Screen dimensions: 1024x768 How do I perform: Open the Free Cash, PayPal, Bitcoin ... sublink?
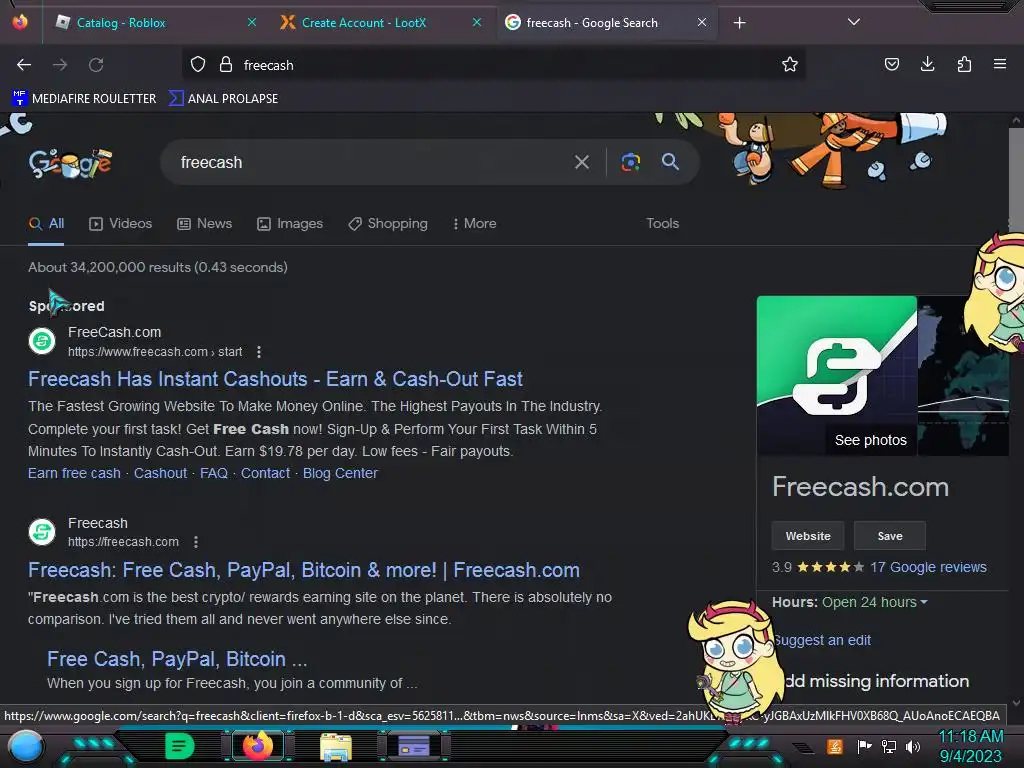(x=177, y=659)
